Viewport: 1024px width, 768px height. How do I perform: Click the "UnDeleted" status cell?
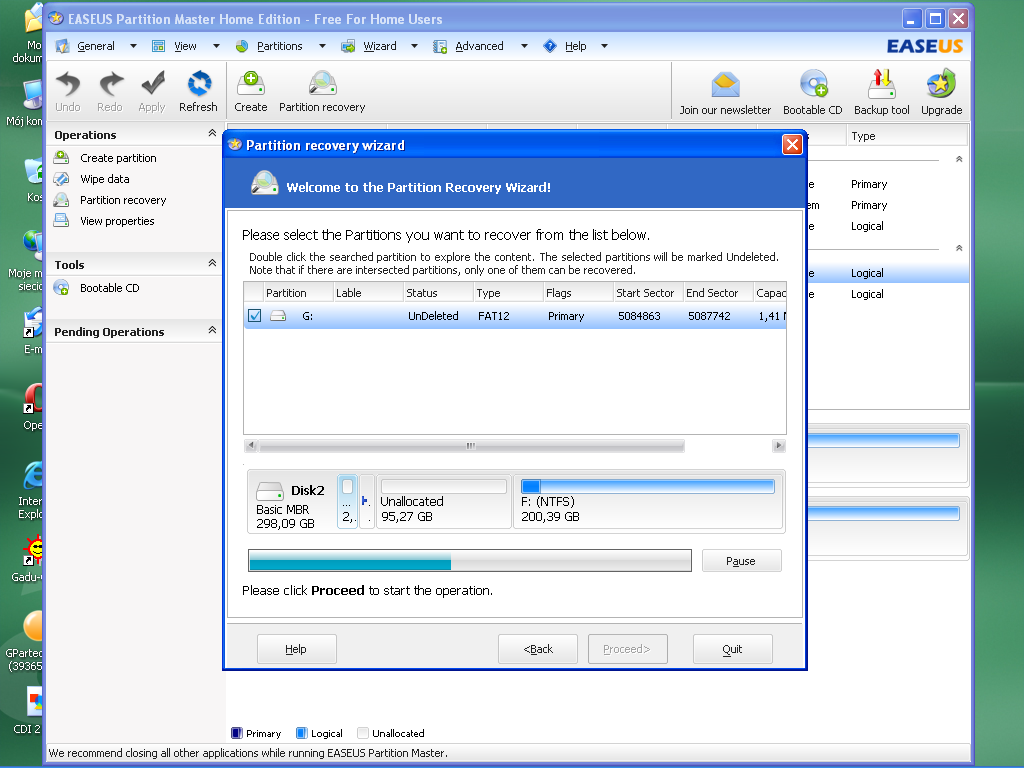tap(433, 316)
